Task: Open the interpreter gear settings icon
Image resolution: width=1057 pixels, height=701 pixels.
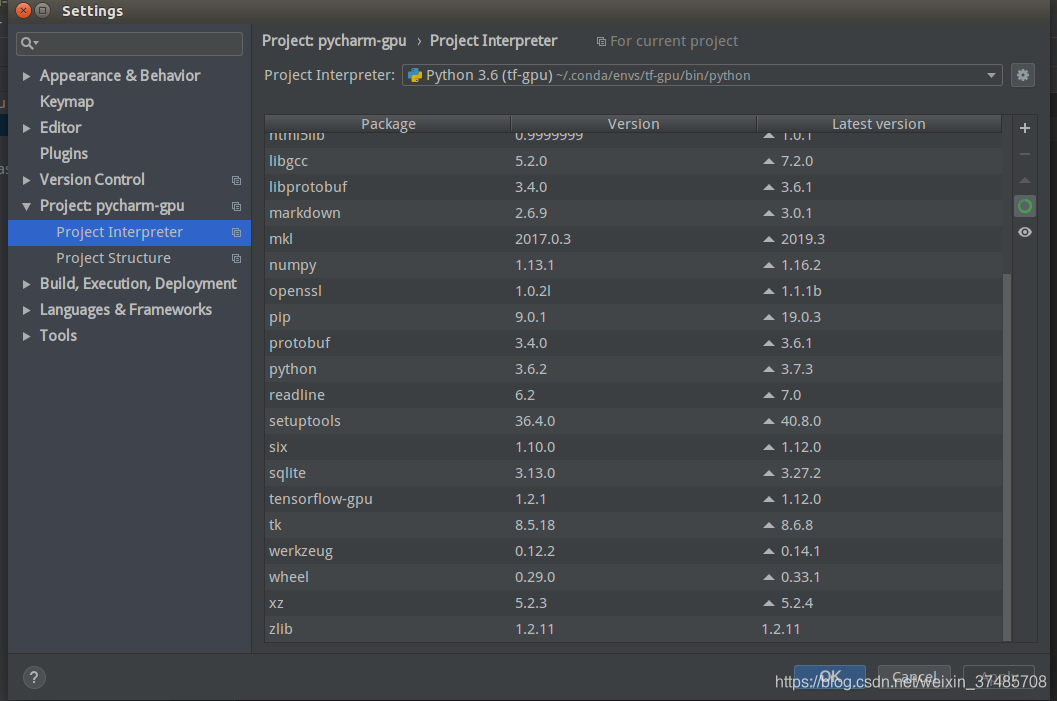Action: point(1023,75)
